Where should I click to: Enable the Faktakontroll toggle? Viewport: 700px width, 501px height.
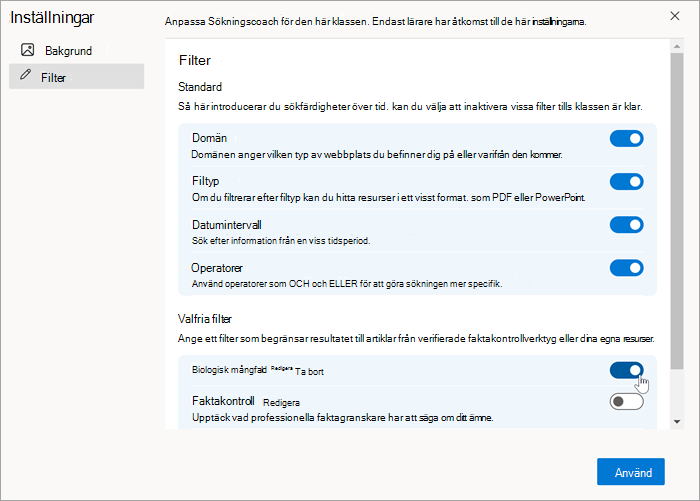626,402
